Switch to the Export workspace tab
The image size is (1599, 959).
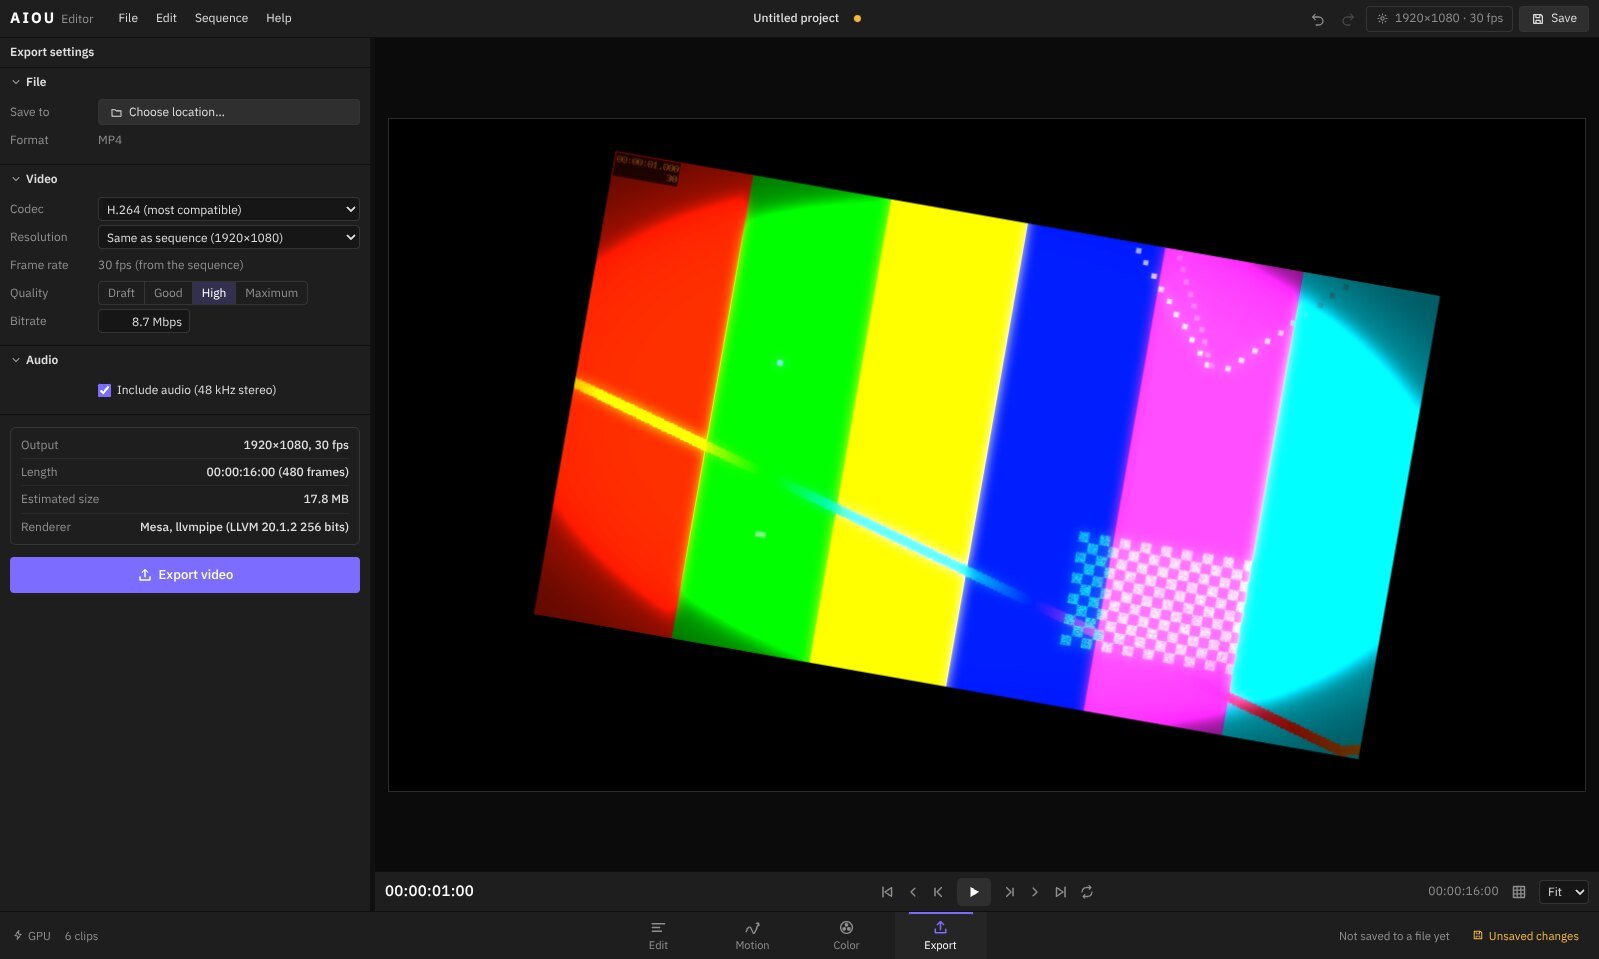pyautogui.click(x=940, y=936)
